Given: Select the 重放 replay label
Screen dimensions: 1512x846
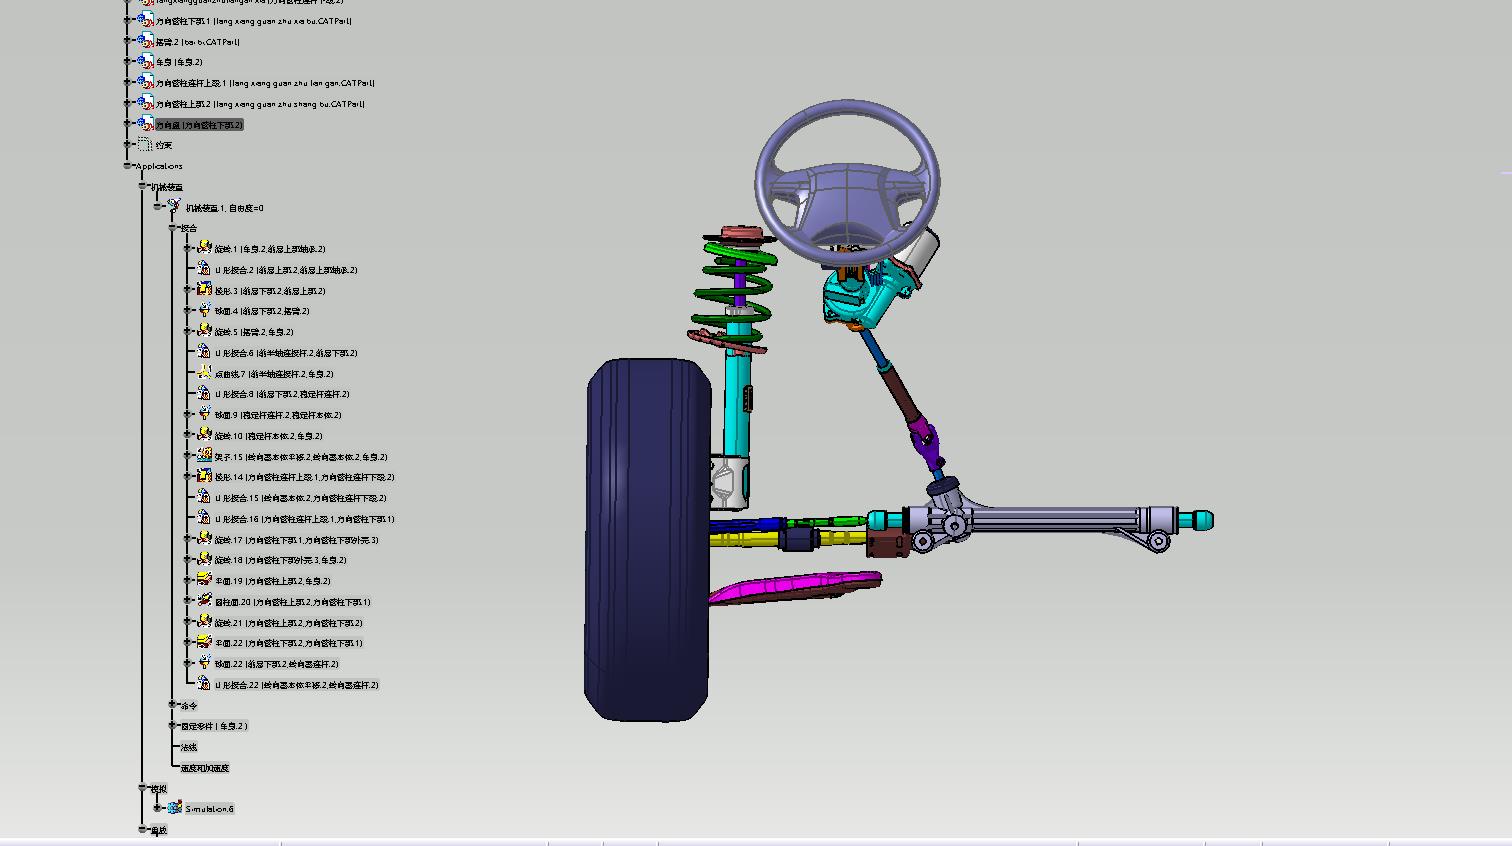Looking at the screenshot, I should (158, 830).
